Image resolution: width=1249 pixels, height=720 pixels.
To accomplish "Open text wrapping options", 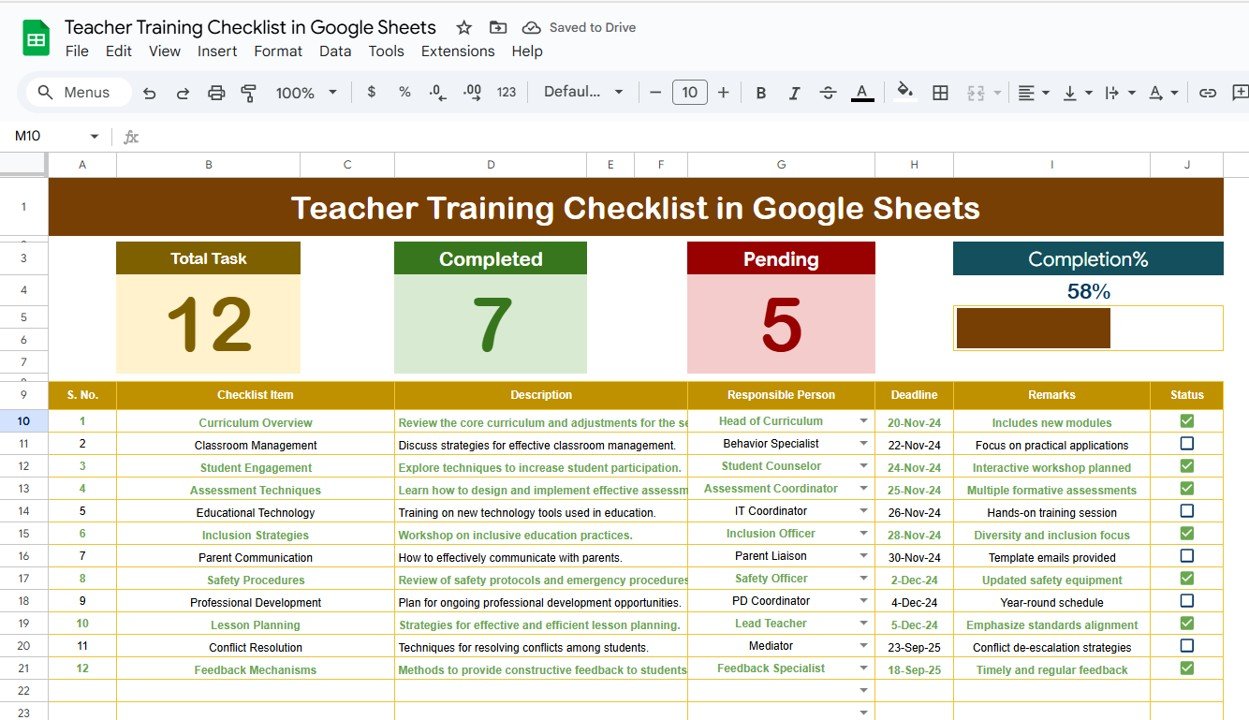I will 1119,92.
